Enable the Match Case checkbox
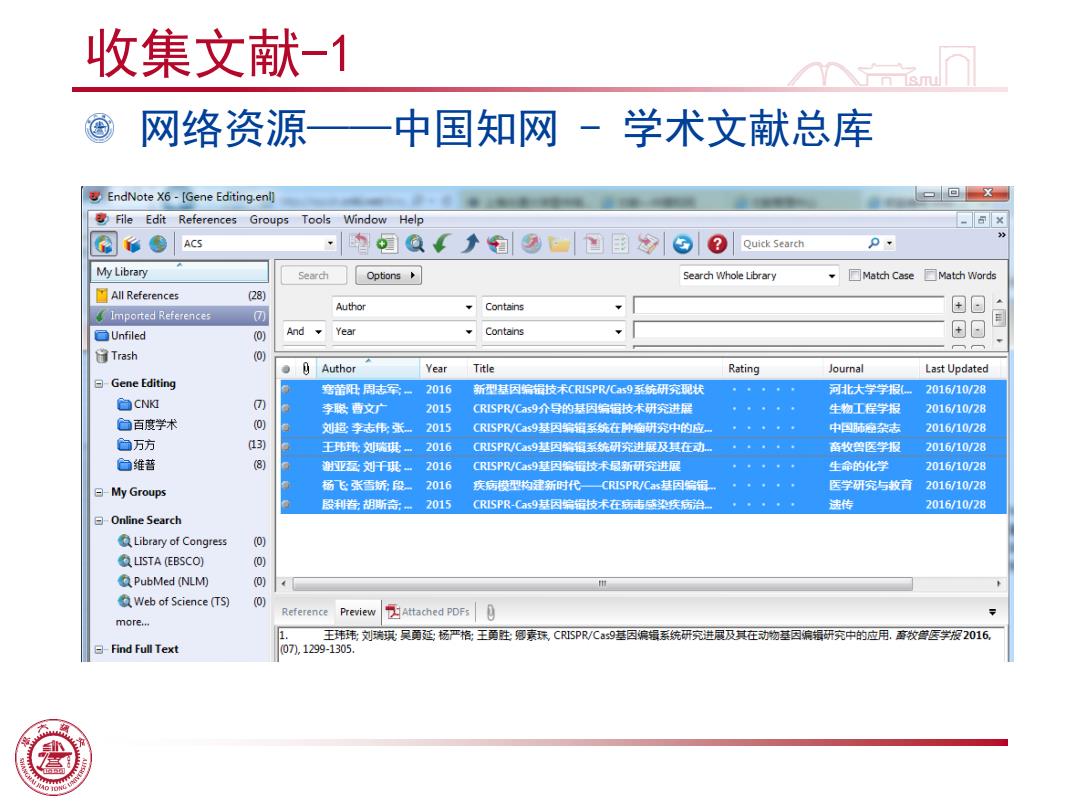1080x810 pixels. [855, 276]
